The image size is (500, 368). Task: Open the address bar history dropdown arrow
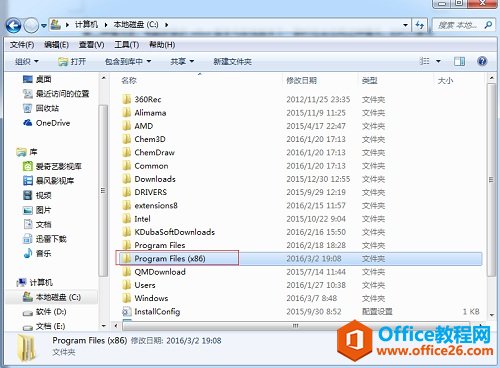(x=405, y=25)
